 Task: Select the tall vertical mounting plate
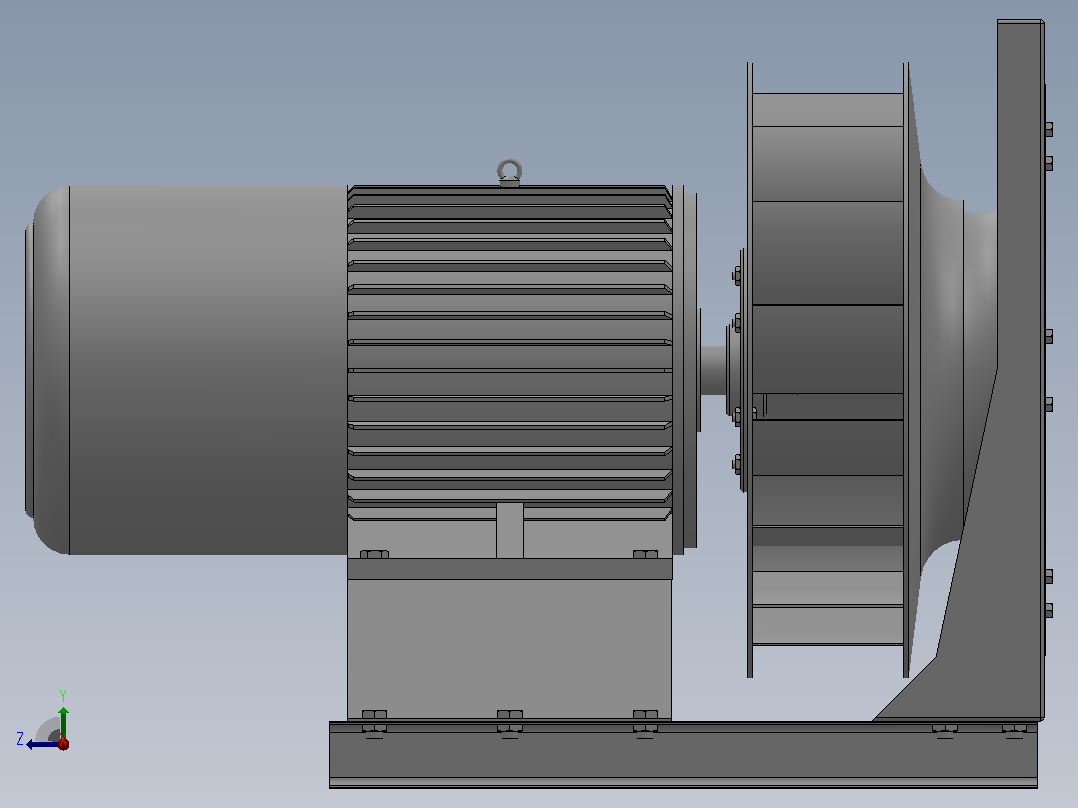click(x=1021, y=370)
